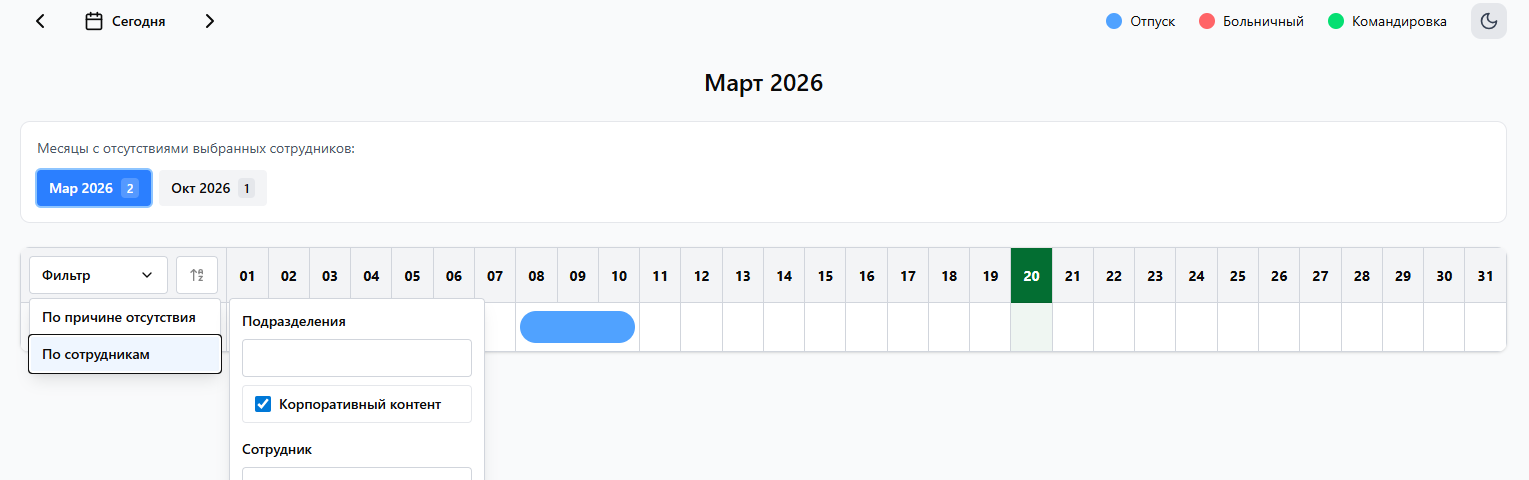Click the blue Отпуск legend dot
Image resolution: width=1529 pixels, height=480 pixels.
pyautogui.click(x=1114, y=21)
